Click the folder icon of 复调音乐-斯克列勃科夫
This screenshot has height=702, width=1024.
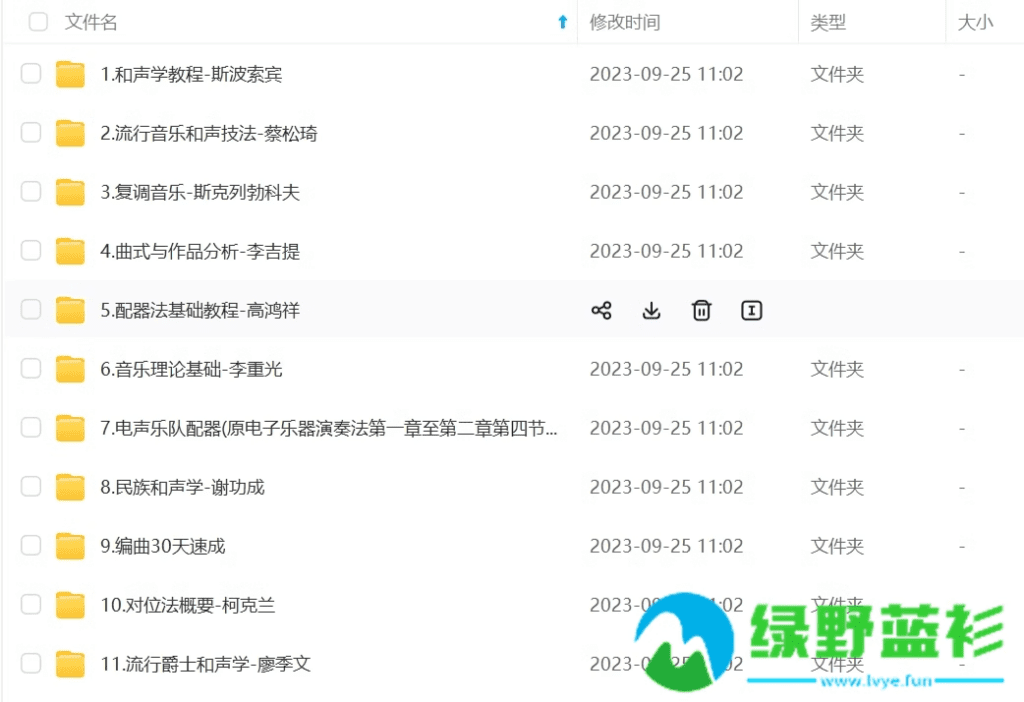[69, 192]
